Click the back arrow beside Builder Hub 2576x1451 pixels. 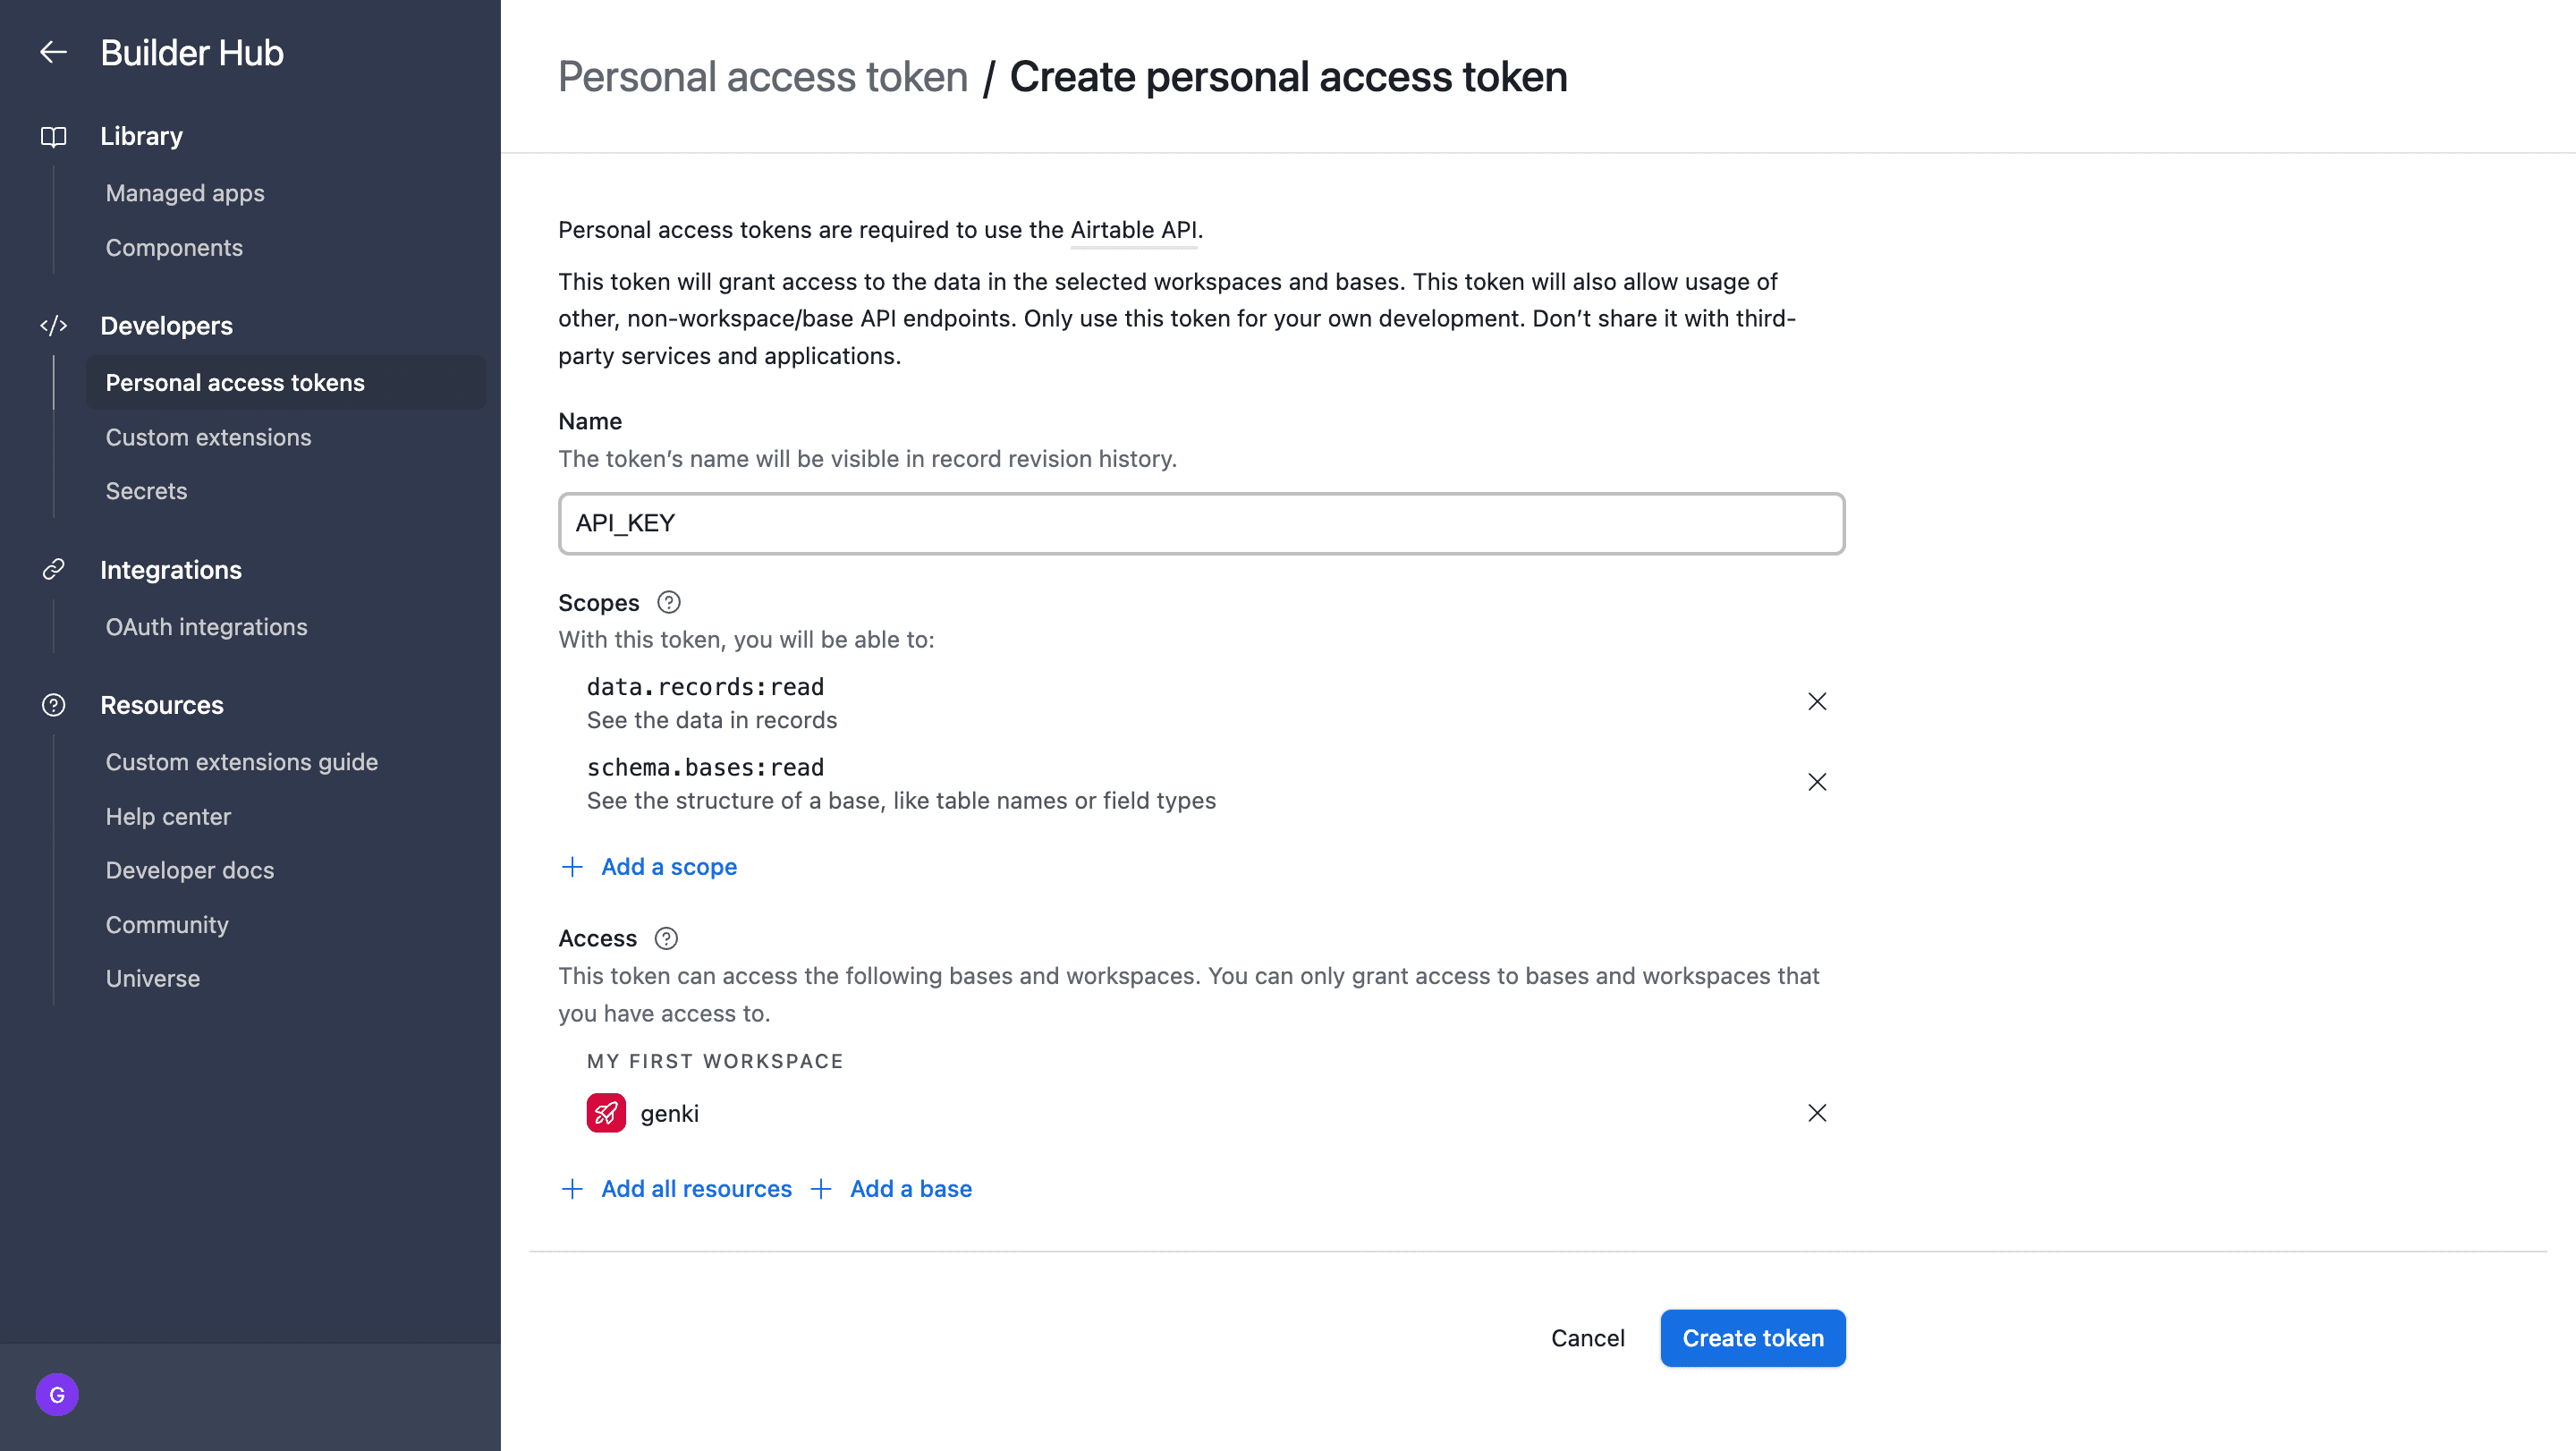[53, 52]
